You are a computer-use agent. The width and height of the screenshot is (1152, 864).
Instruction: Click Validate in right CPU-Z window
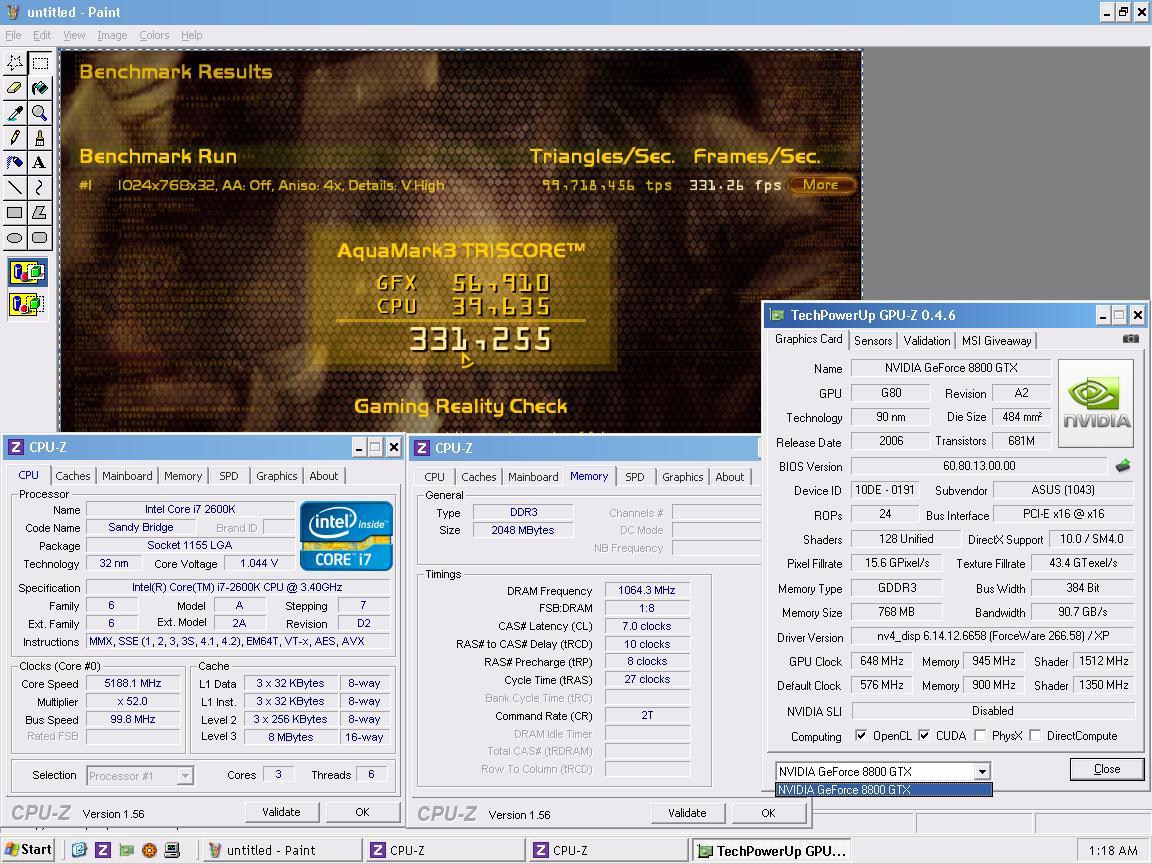[687, 813]
